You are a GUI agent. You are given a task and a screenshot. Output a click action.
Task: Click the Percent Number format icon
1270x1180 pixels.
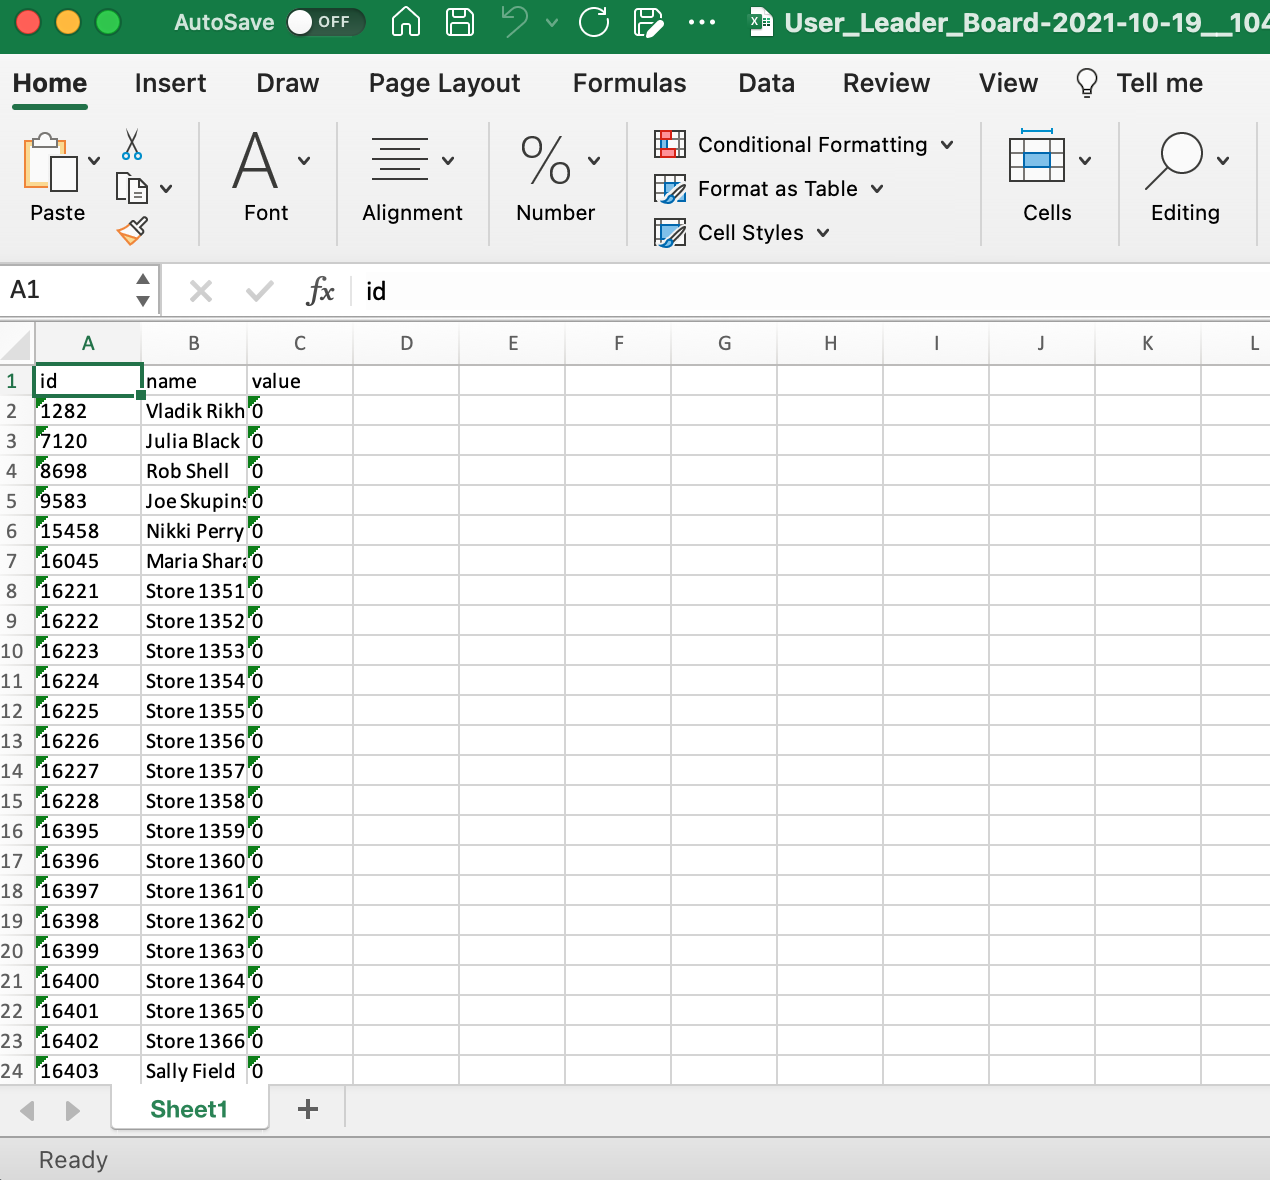point(546,160)
